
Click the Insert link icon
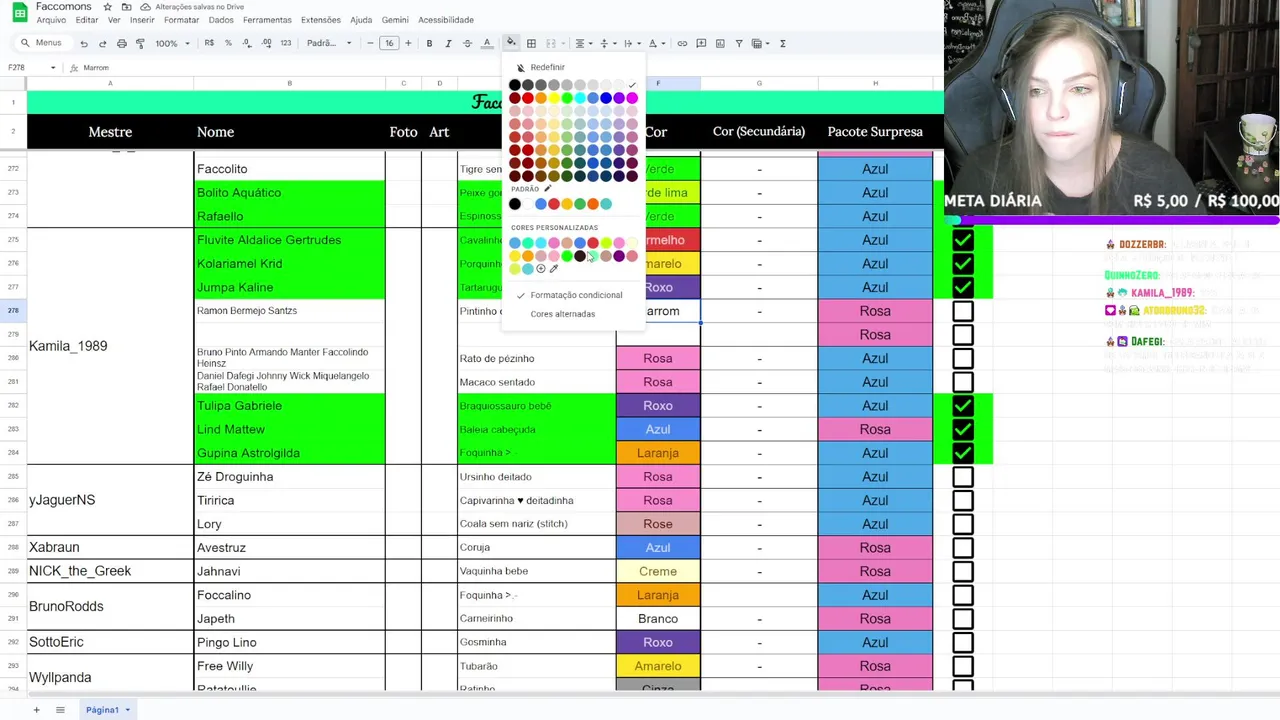[x=682, y=43]
